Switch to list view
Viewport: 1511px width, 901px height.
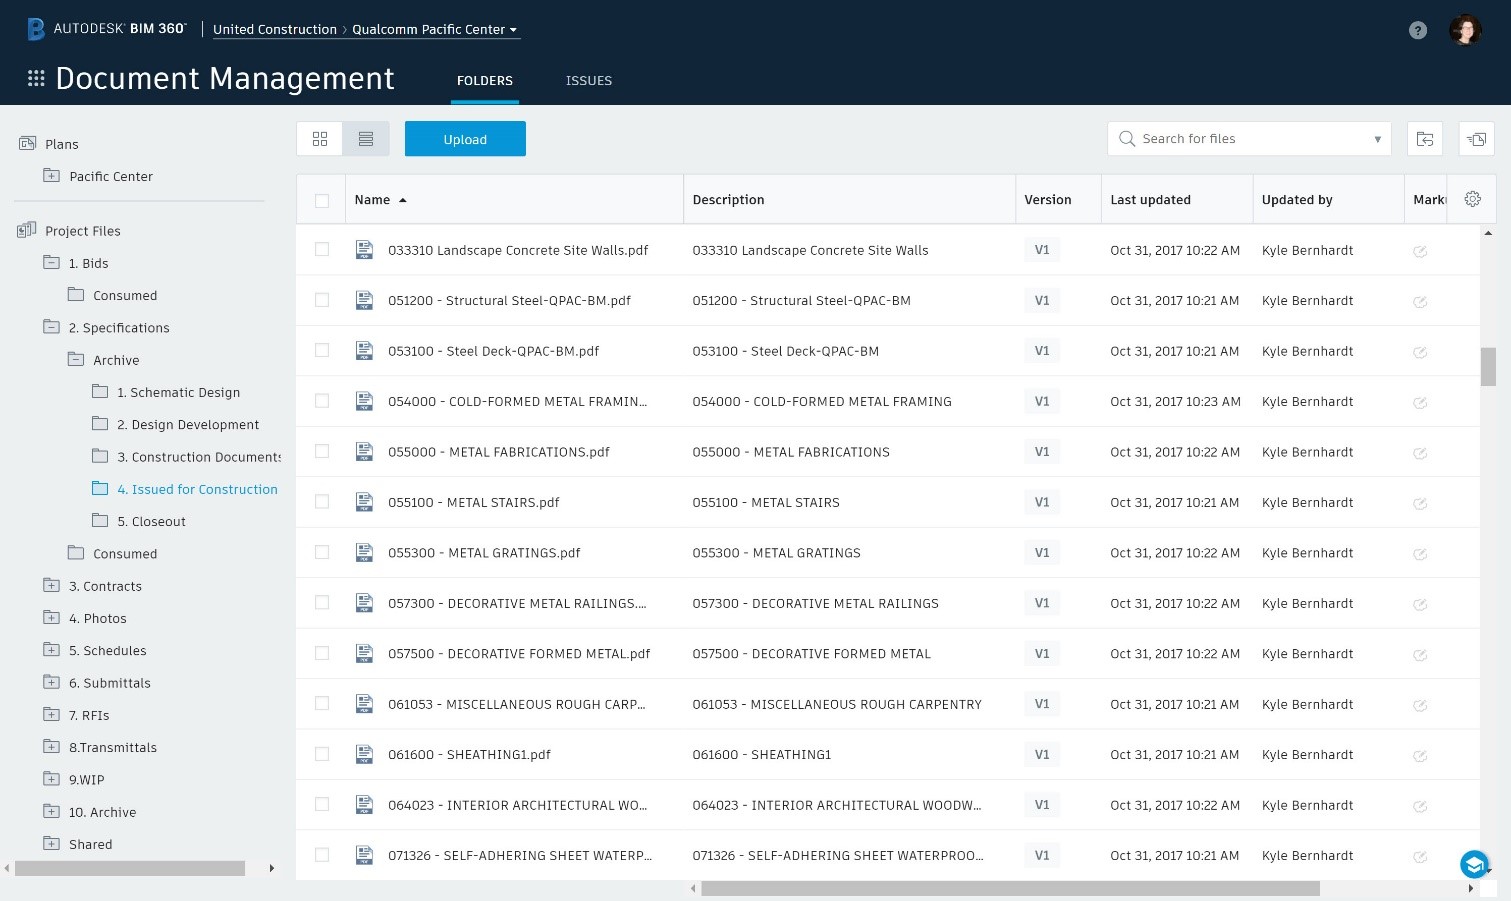click(366, 139)
